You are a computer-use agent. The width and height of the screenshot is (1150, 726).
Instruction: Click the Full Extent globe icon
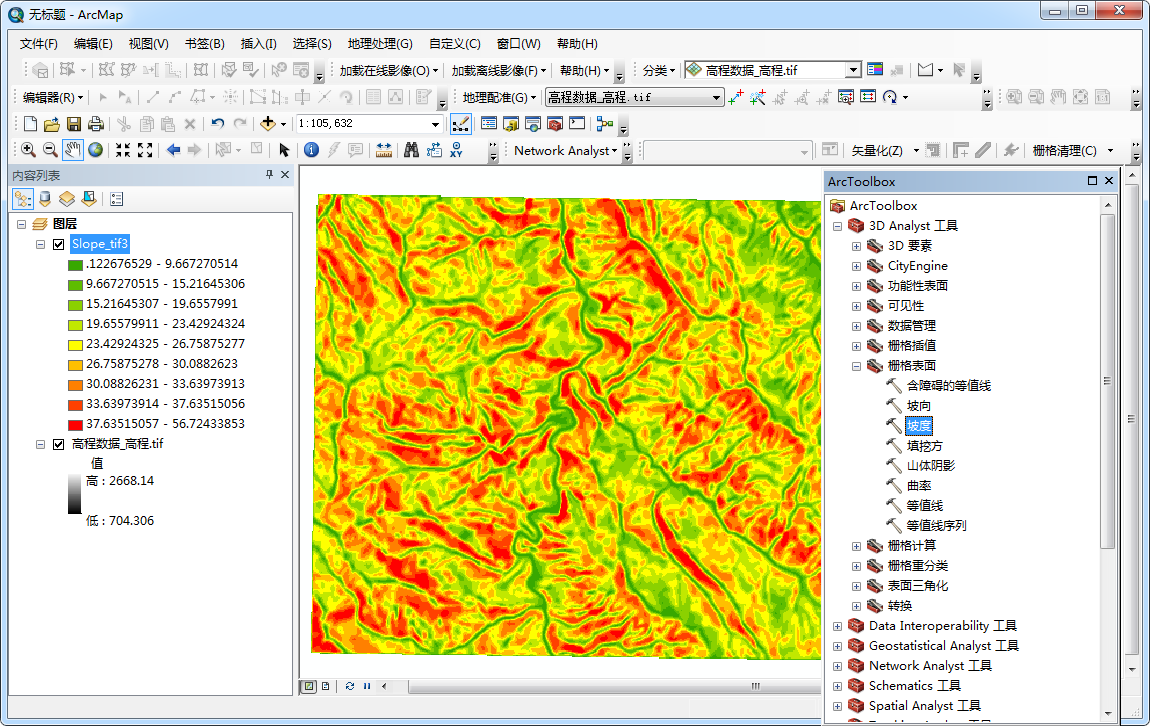tap(95, 150)
